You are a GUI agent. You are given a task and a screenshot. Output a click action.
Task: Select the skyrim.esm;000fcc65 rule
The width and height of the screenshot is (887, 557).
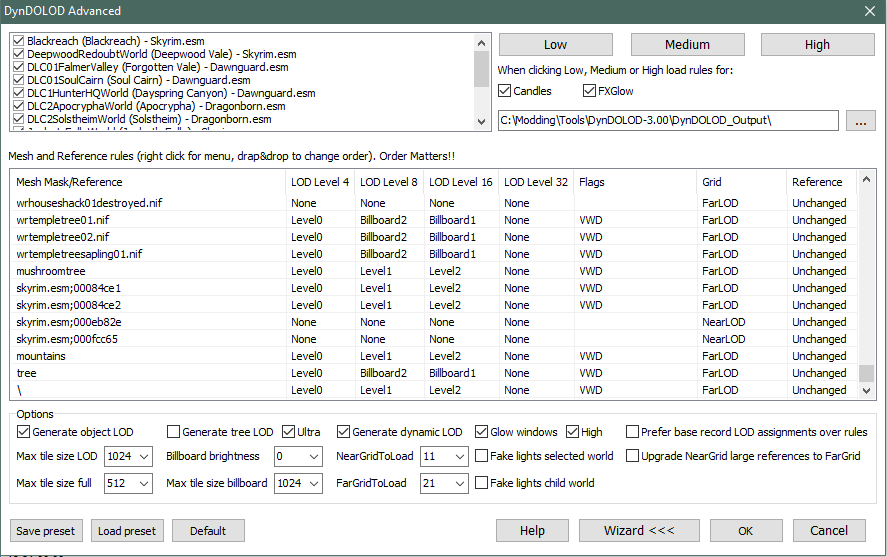tap(433, 339)
